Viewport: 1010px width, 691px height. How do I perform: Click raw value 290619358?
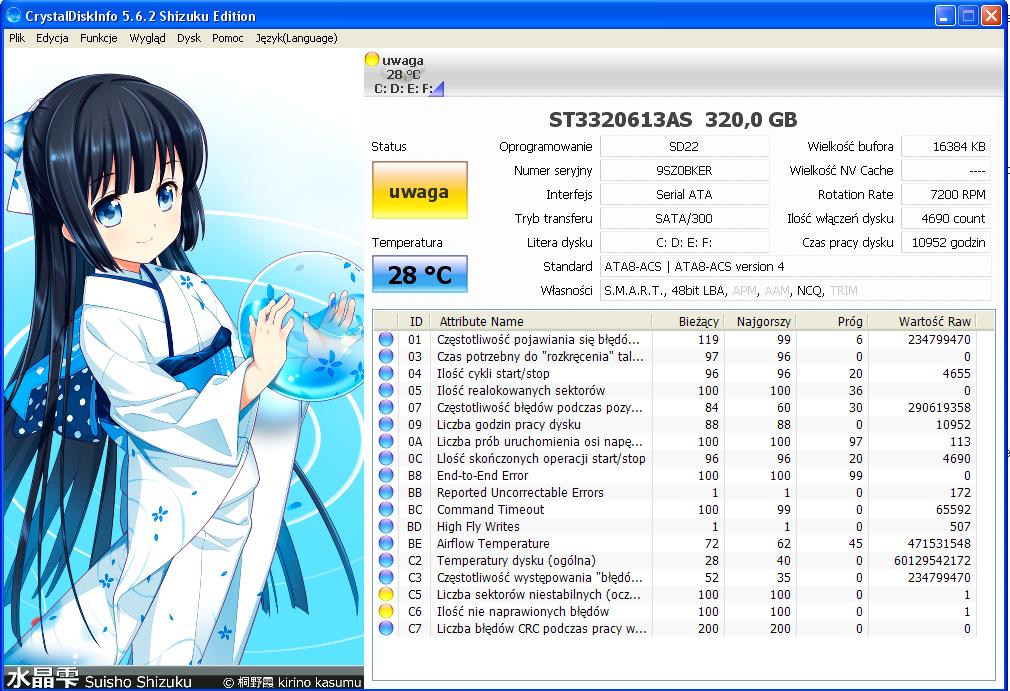click(939, 408)
